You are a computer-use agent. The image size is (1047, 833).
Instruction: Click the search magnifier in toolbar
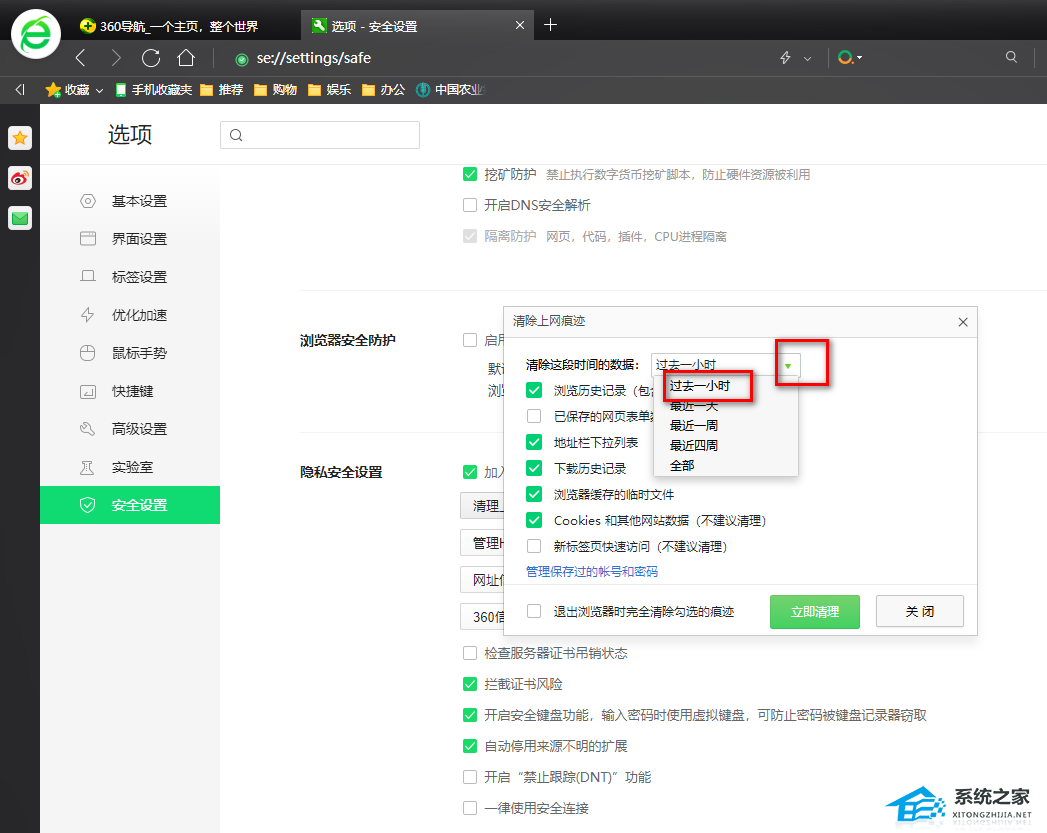[1012, 58]
